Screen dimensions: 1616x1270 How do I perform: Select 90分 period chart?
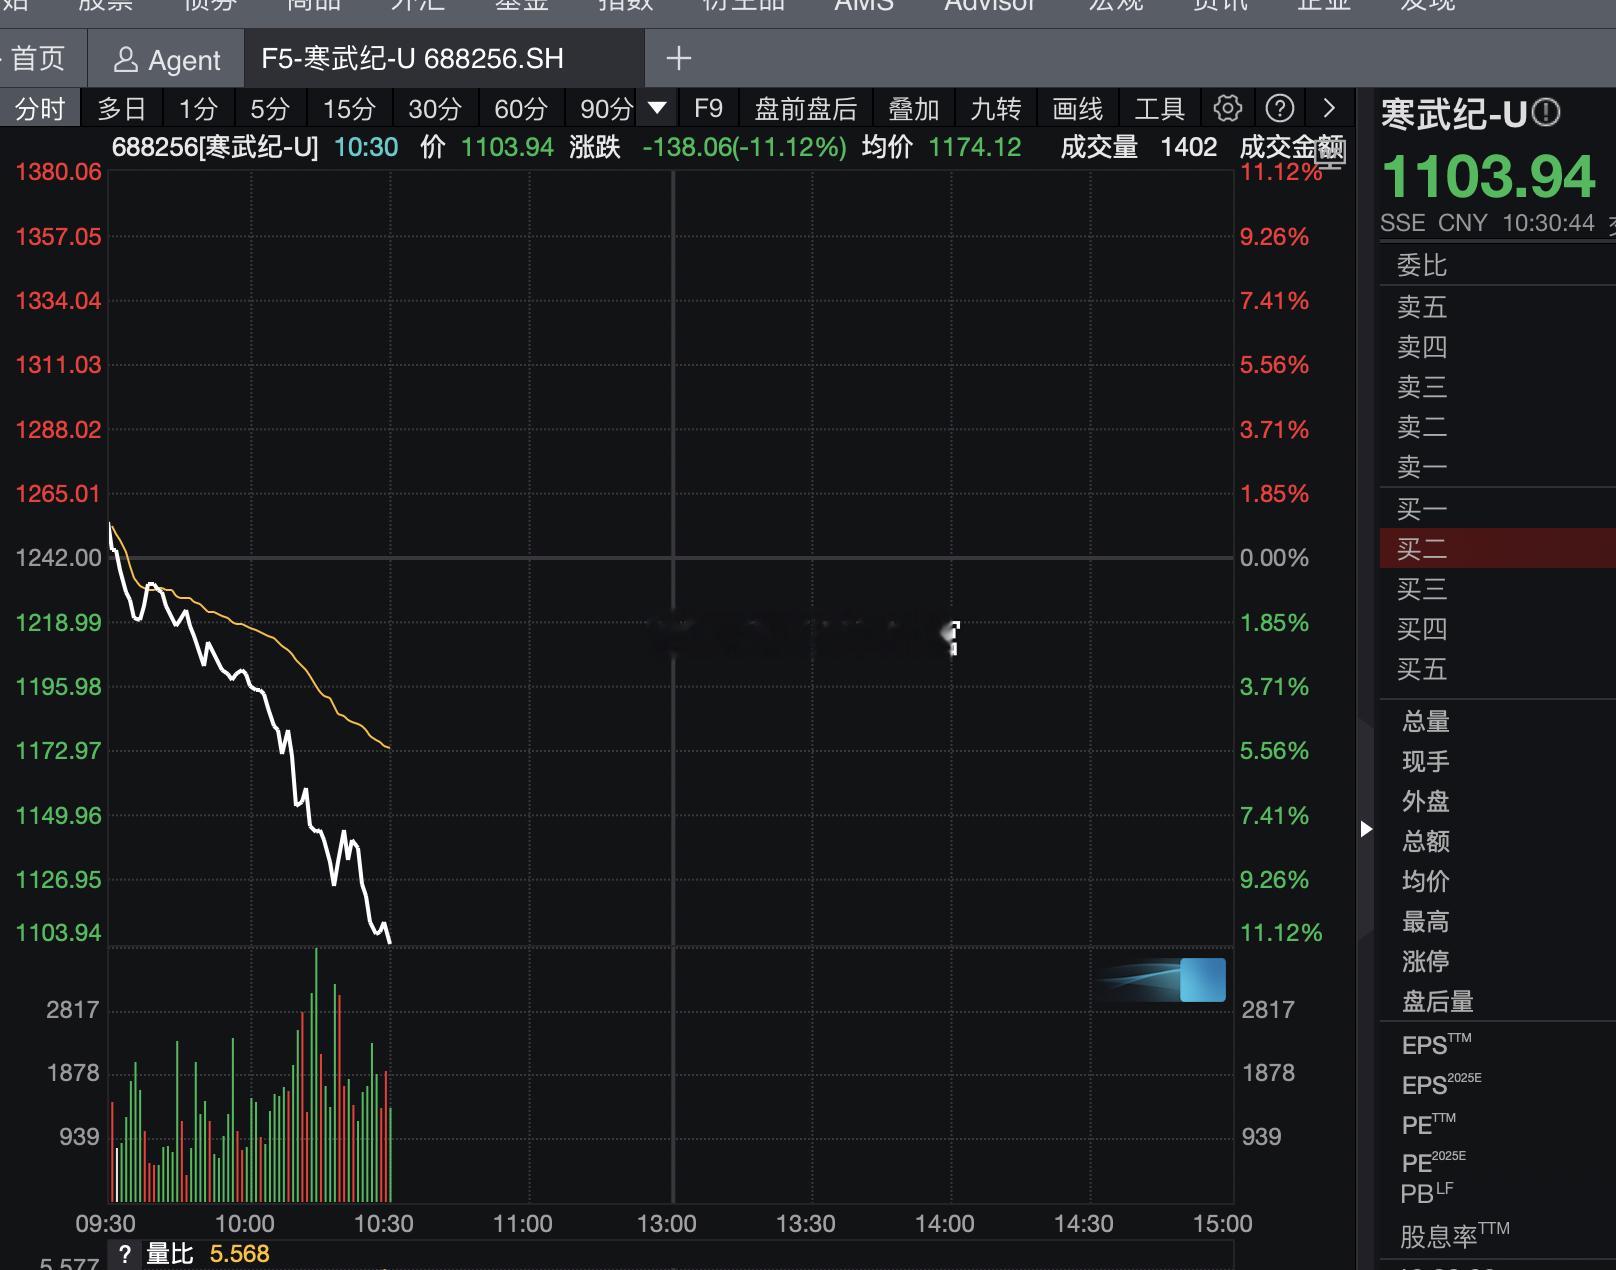point(606,108)
